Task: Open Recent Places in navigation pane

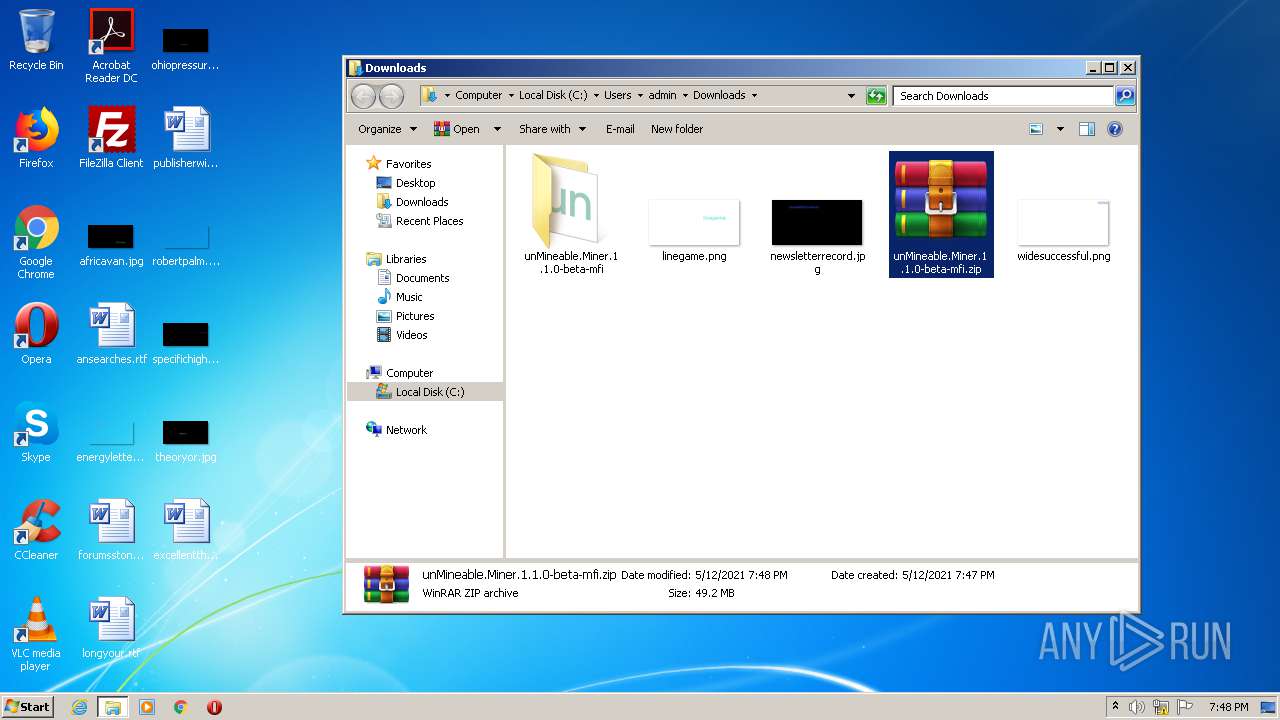Action: point(429,221)
